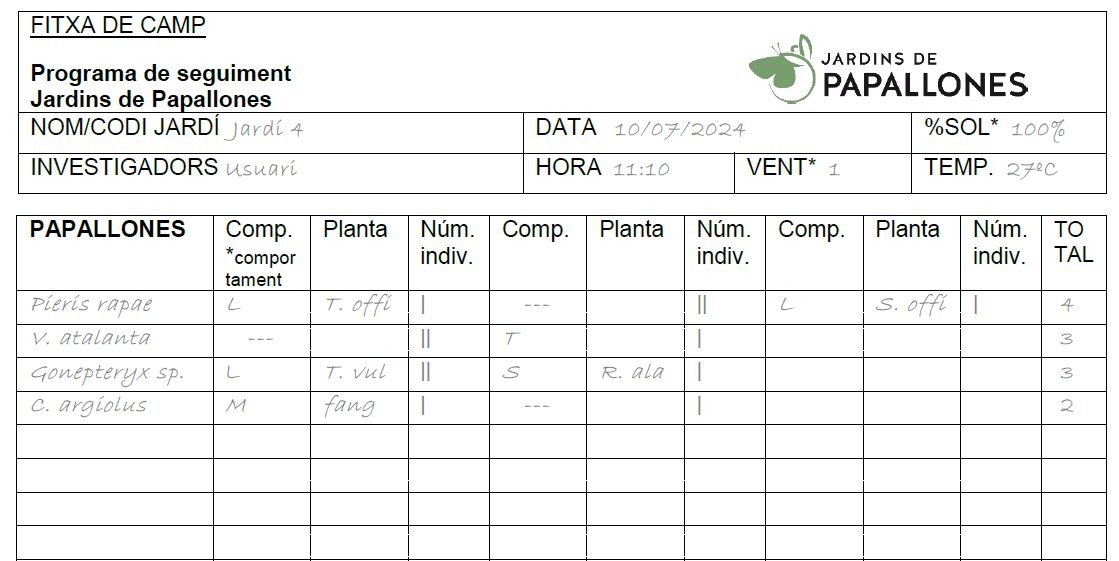Select the Pieris rapae species cell
1119x561 pixels.
[x=115, y=308]
